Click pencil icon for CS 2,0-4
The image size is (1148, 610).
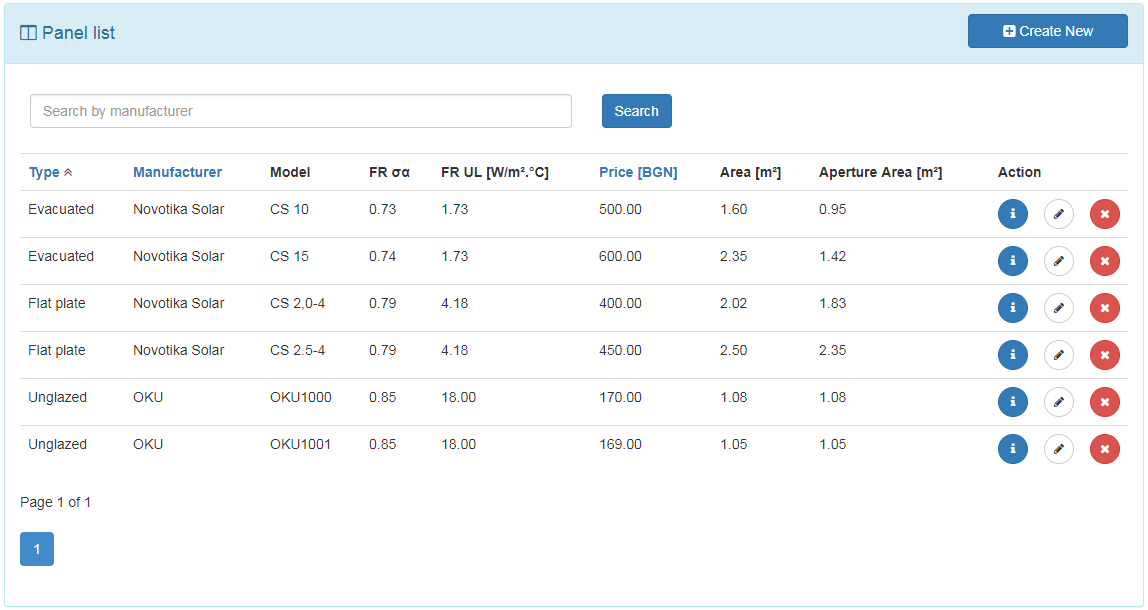(1059, 308)
